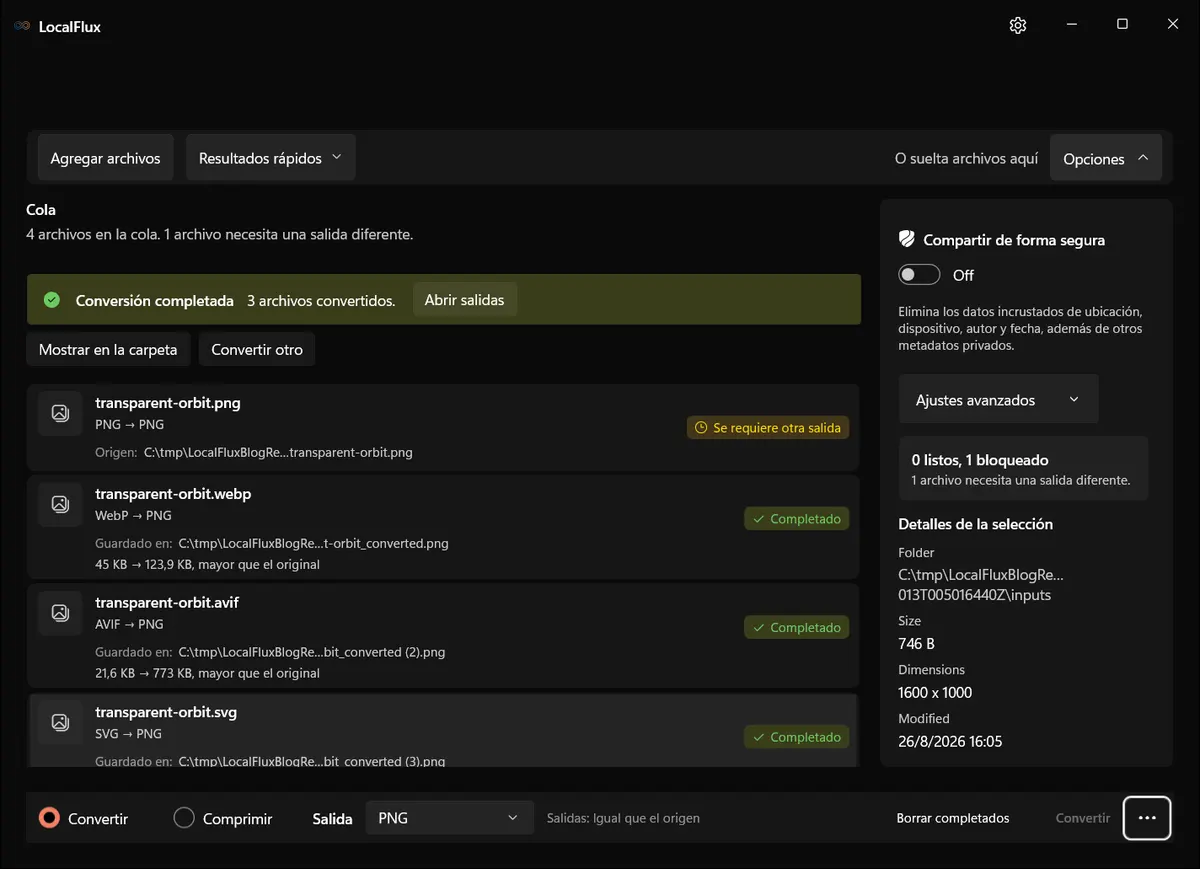Select the transparent-orbit.webp file name
Screen dimensions: 1200x869
pos(173,494)
